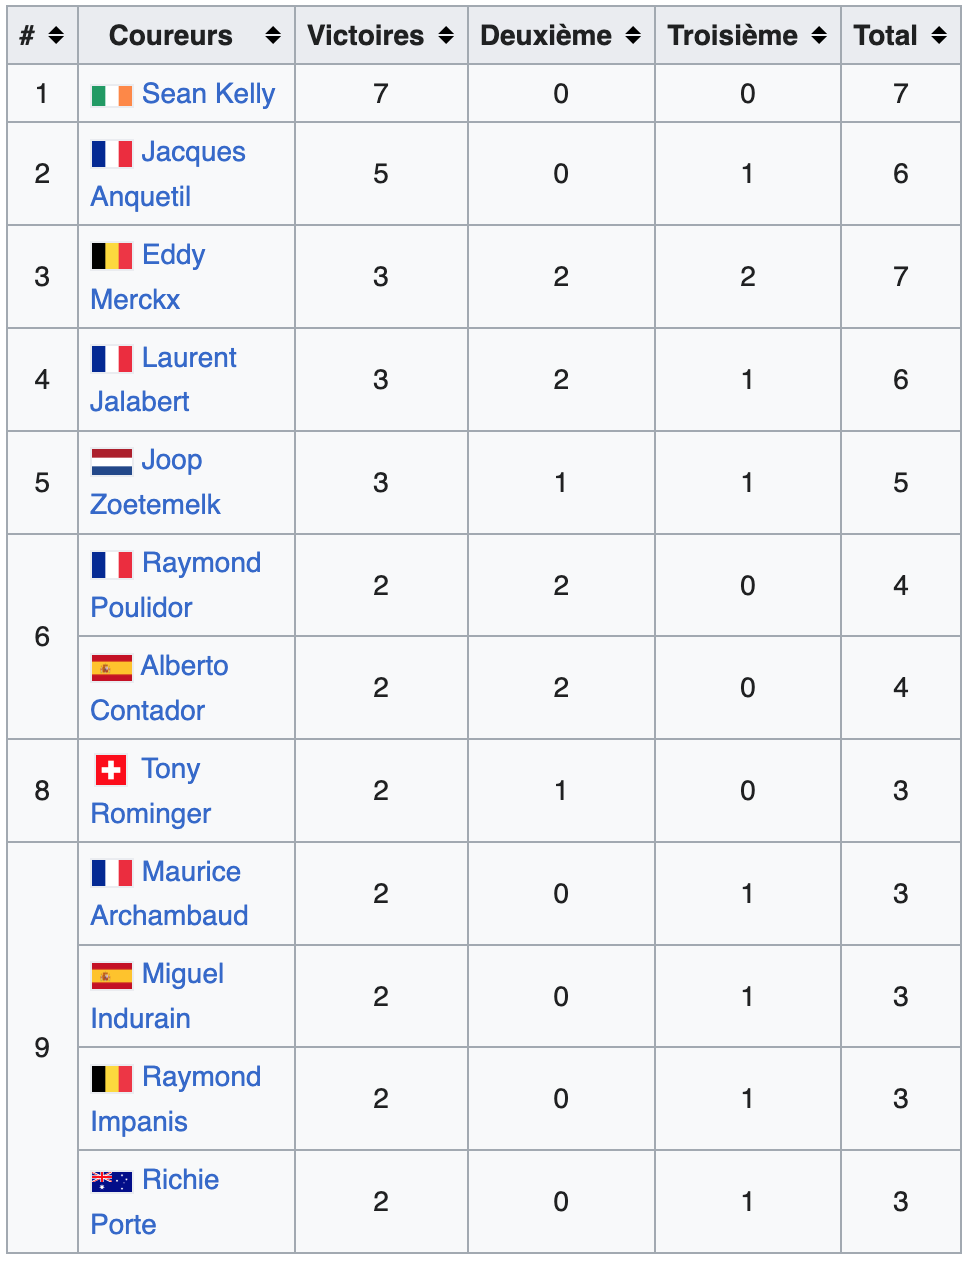966x1262 pixels.
Task: Open Jacques Anquetil's page link
Action: click(193, 152)
